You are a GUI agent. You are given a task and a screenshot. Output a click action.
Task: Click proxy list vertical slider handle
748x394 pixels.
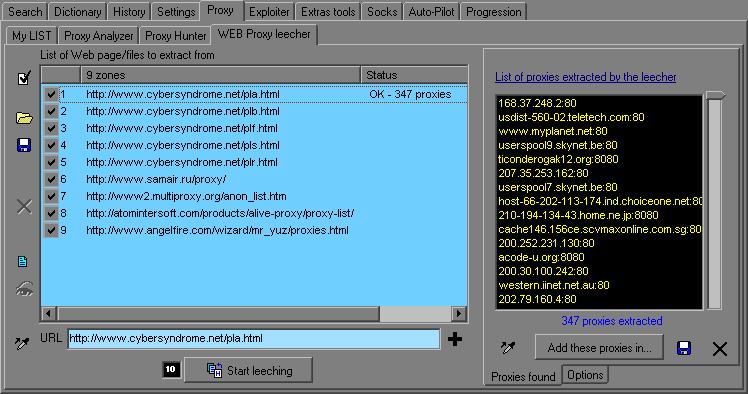coord(715,95)
